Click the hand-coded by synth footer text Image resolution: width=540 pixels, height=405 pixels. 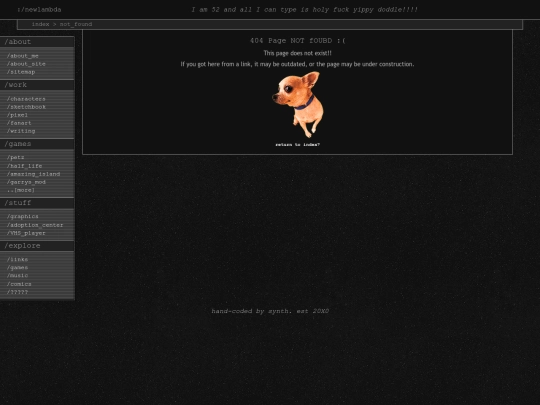tap(270, 311)
